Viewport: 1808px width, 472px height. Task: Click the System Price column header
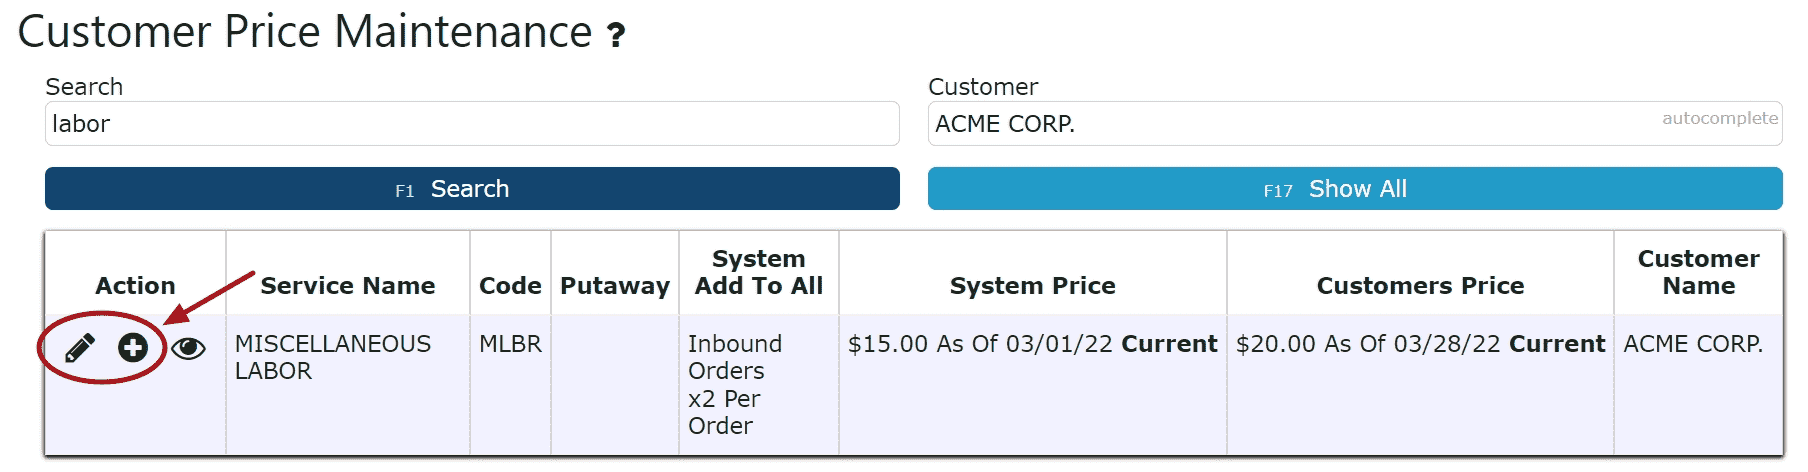[x=1032, y=286]
